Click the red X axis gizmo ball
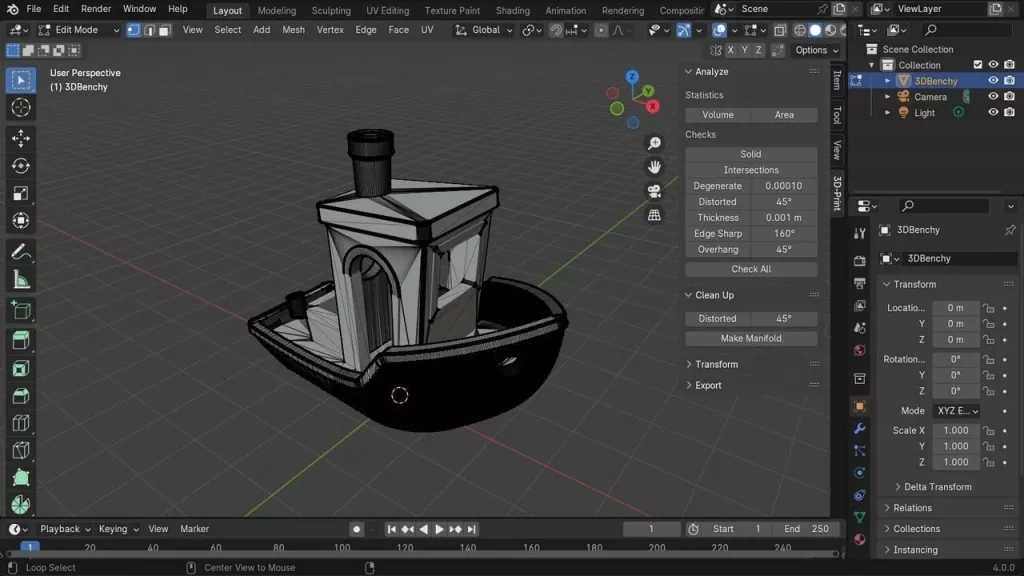Screen dimensions: 1024x576 click(x=652, y=106)
